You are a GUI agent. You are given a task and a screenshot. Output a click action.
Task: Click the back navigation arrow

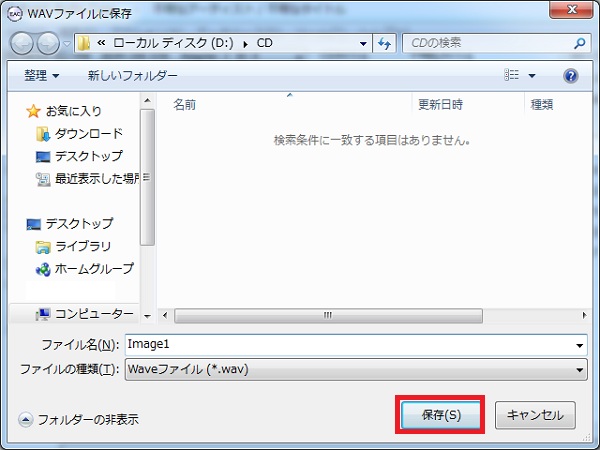click(22, 45)
